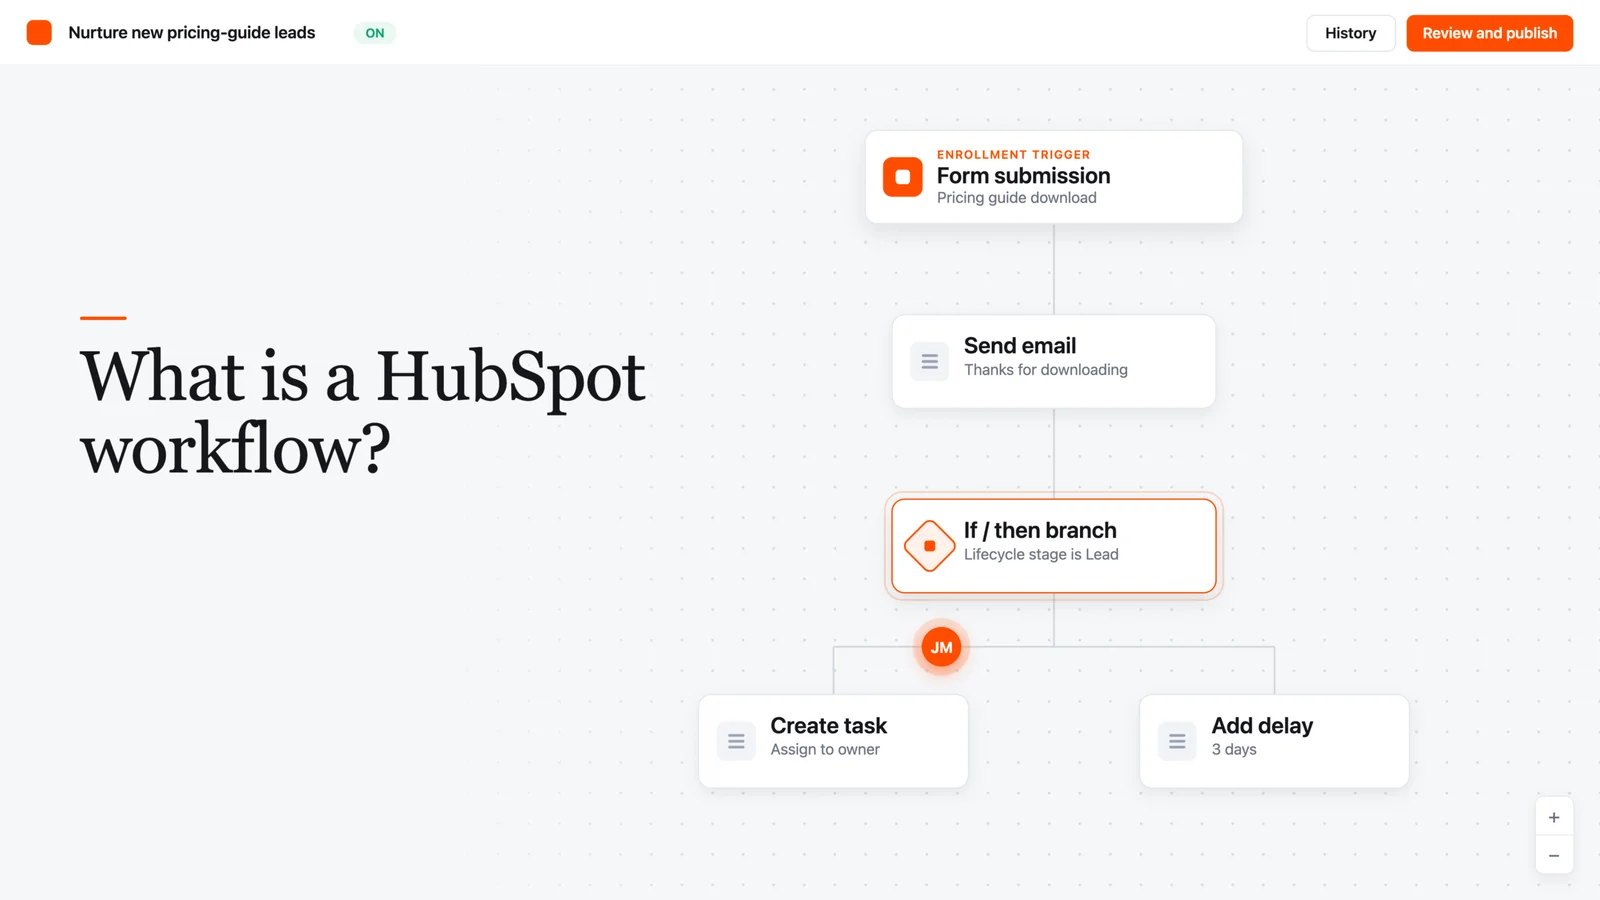Click the Form submission trigger icon
1600x900 pixels.
(x=903, y=177)
